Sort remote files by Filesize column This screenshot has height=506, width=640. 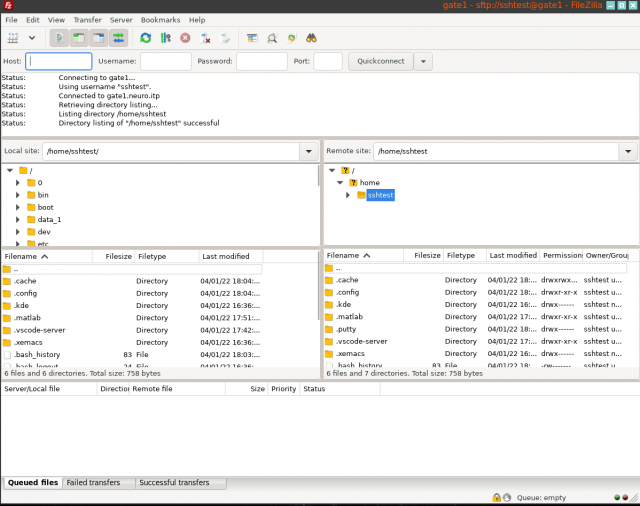[423, 255]
